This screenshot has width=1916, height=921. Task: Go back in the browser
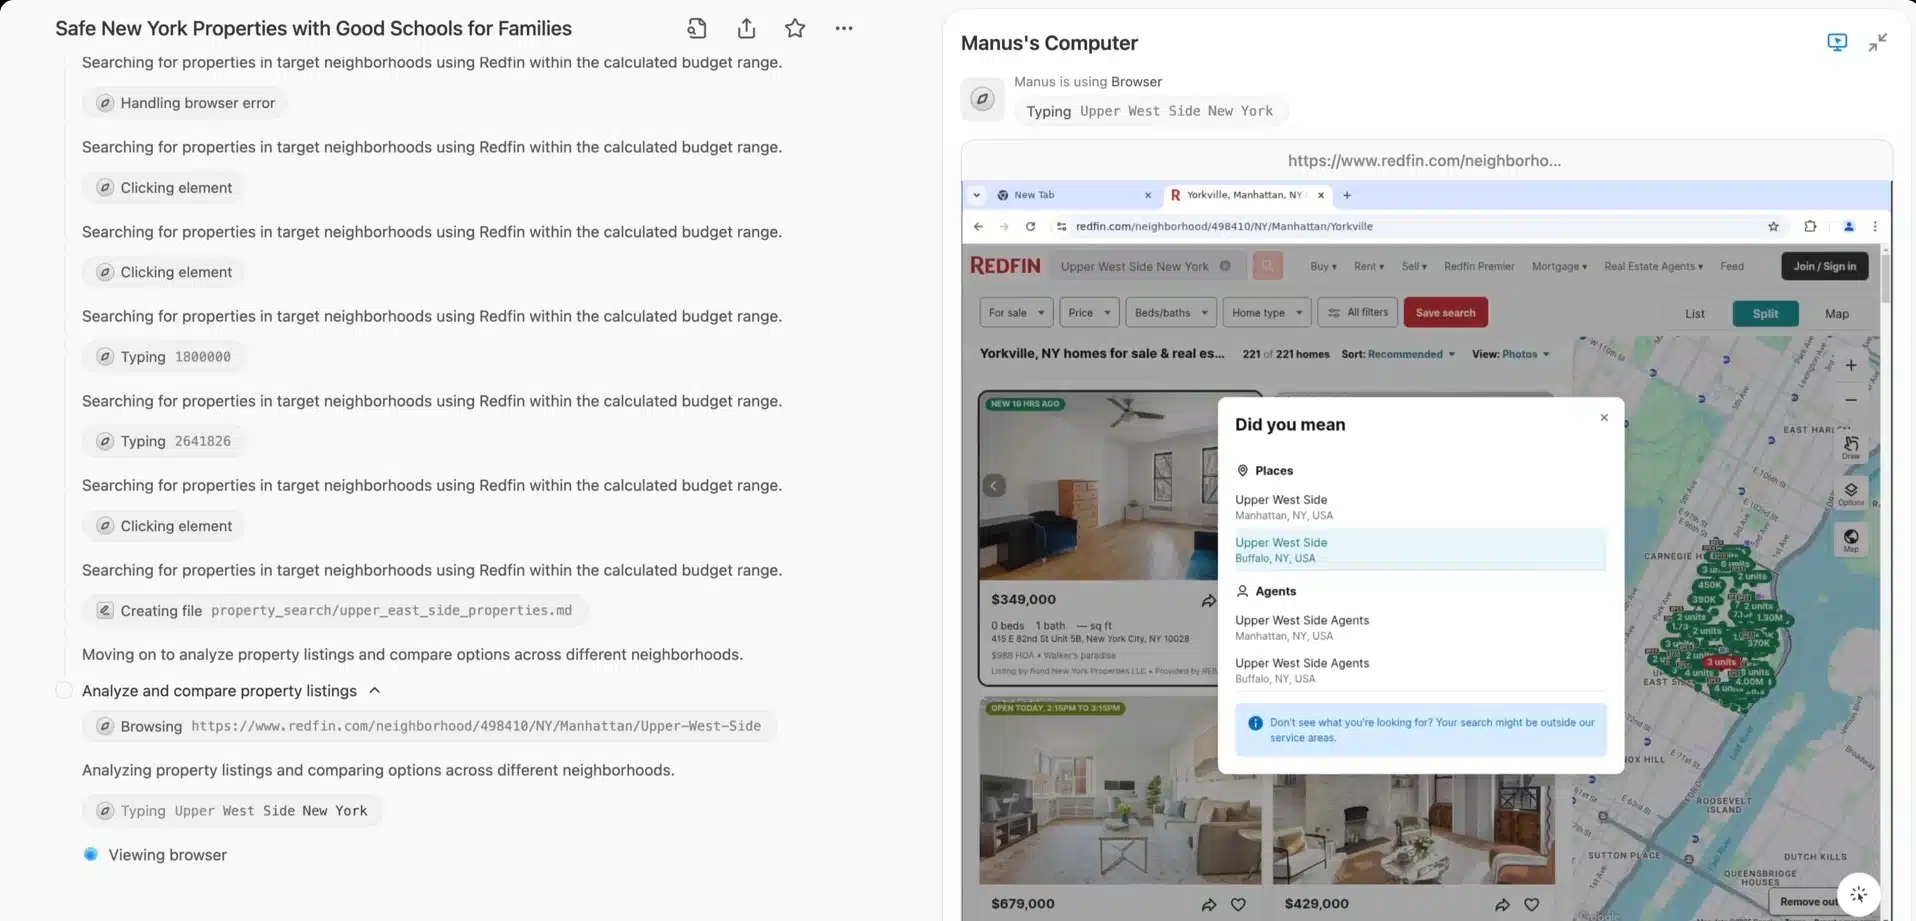point(979,227)
